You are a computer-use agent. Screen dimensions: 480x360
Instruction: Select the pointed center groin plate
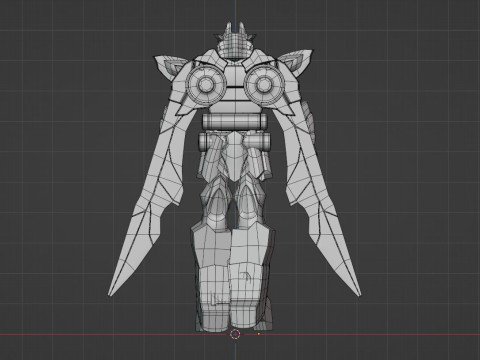pos(236,157)
